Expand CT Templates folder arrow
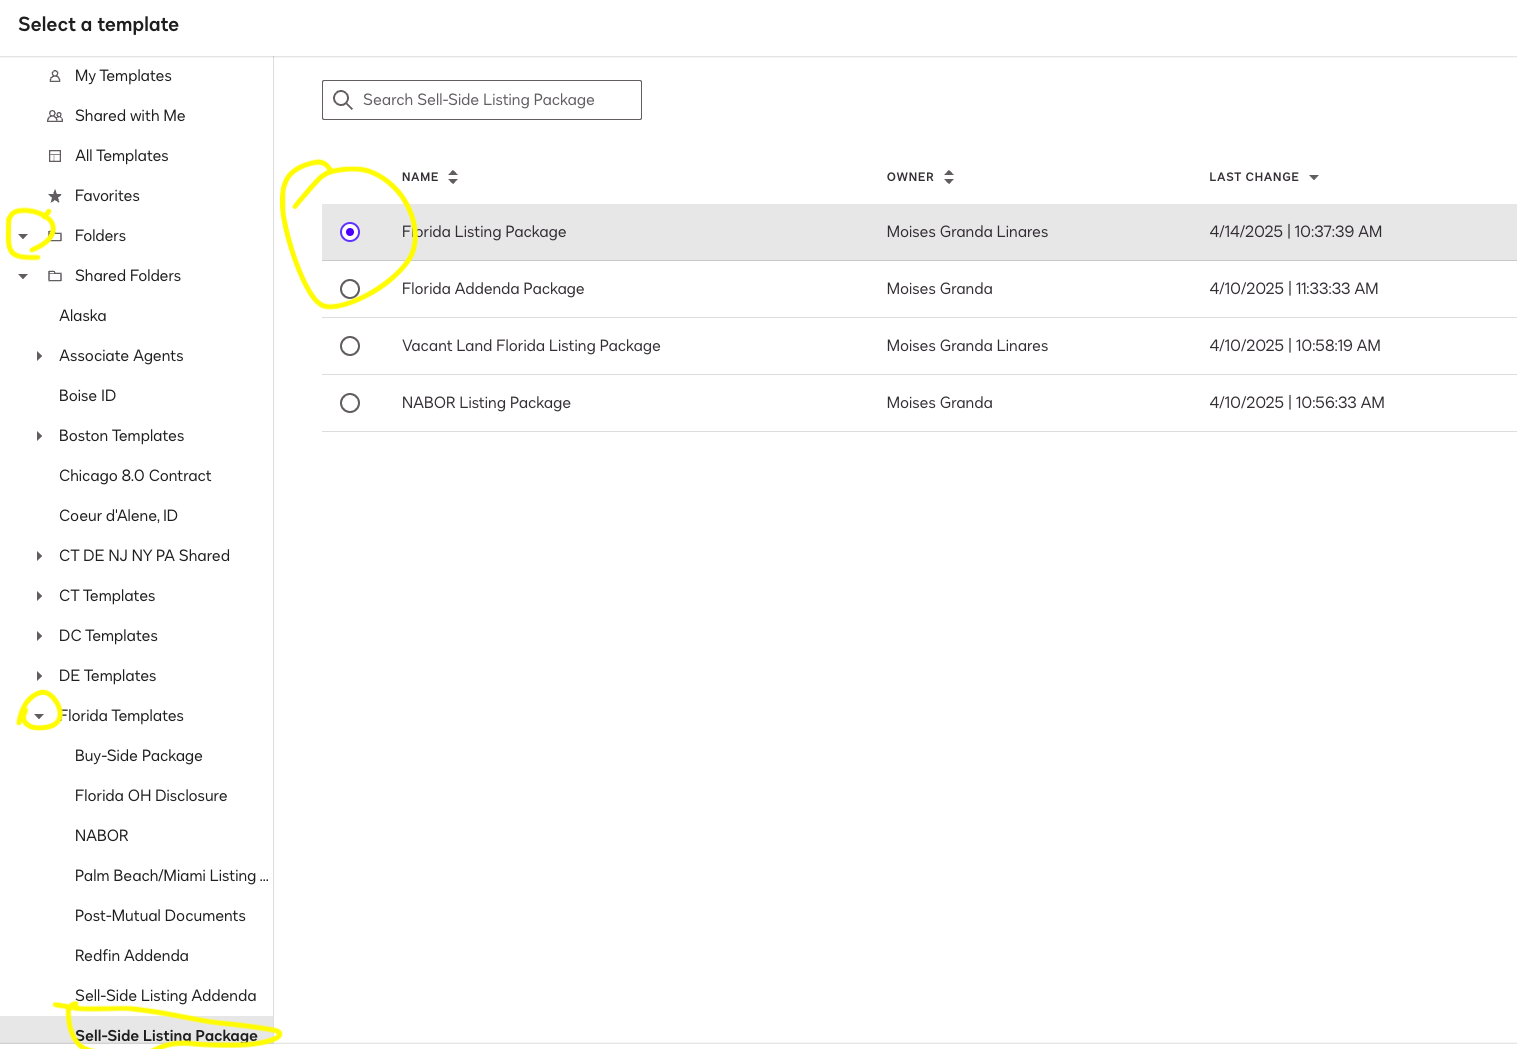The image size is (1517, 1049). (x=39, y=596)
